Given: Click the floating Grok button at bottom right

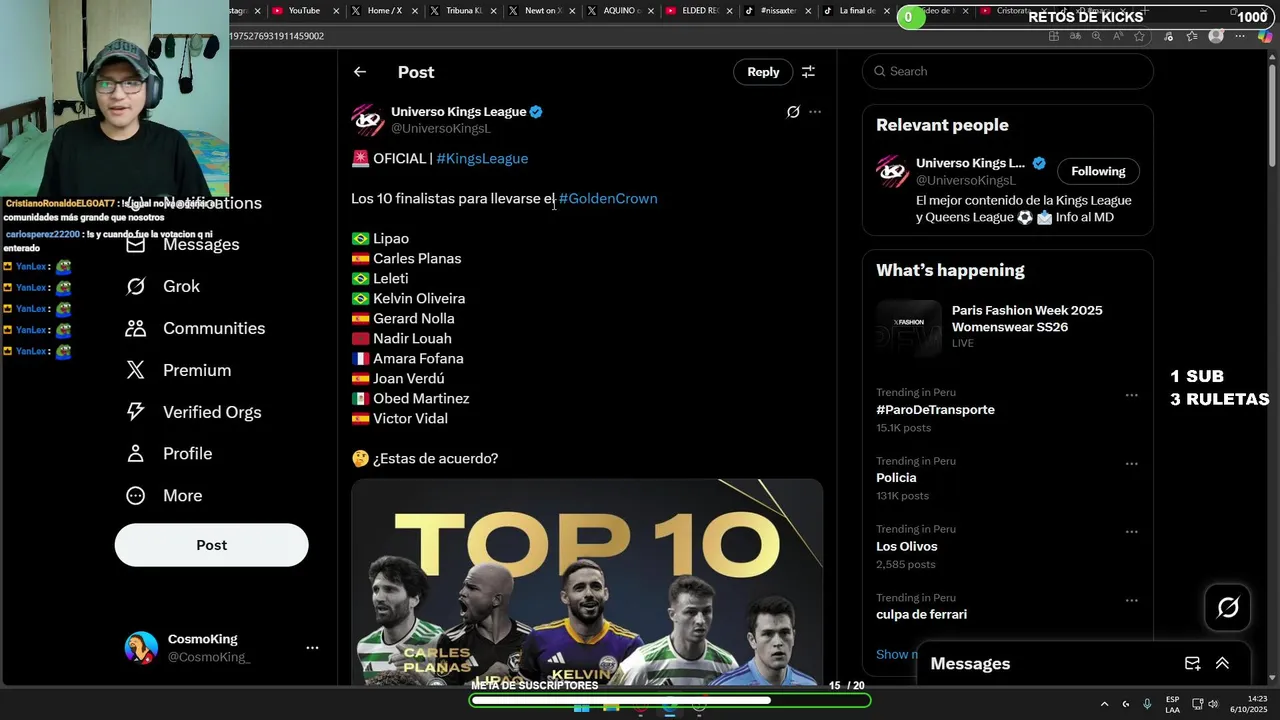Looking at the screenshot, I should click(x=1228, y=607).
